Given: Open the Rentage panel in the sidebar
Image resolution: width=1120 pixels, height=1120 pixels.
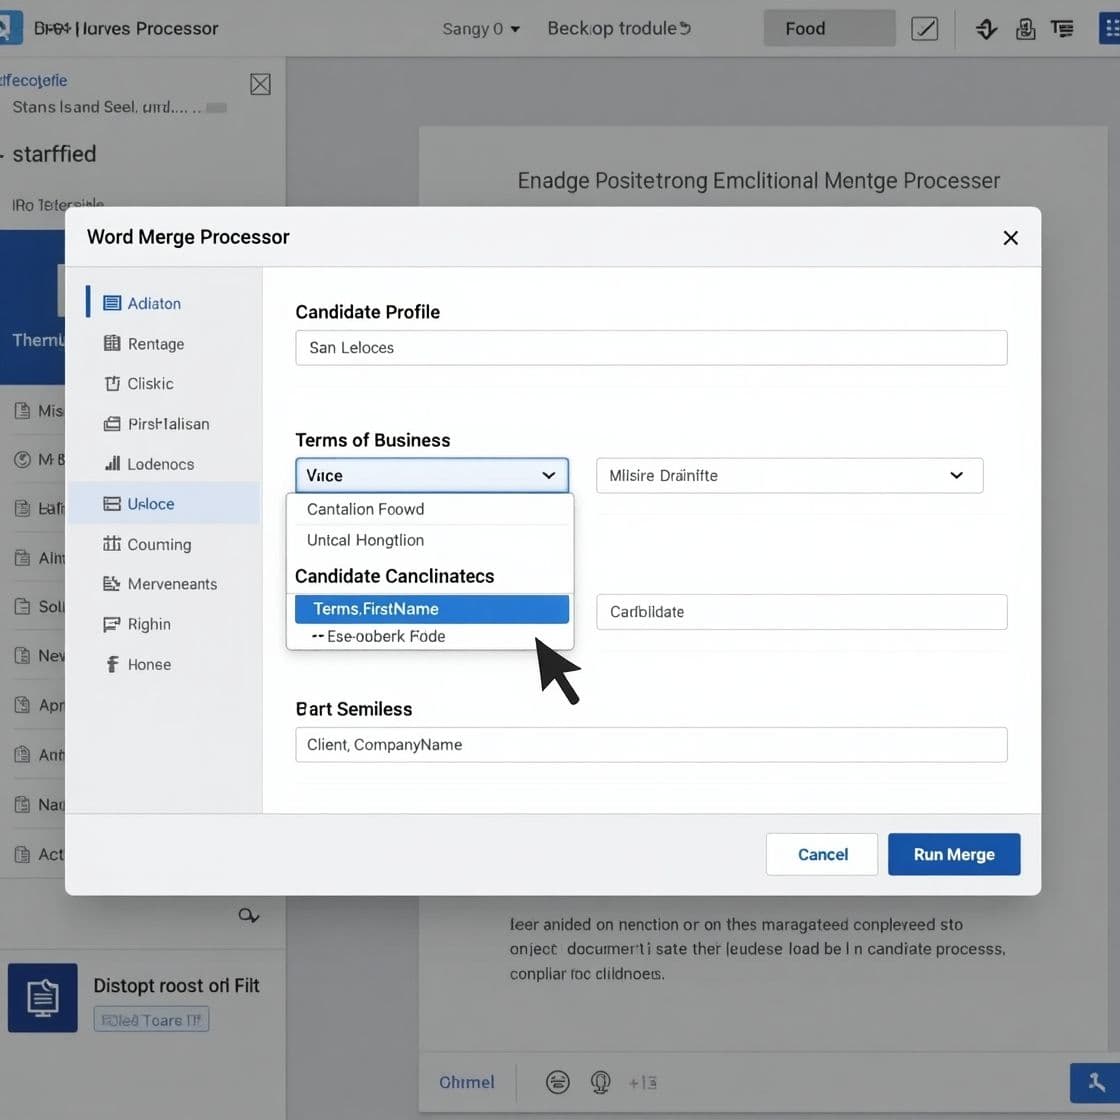Looking at the screenshot, I should point(113,343).
